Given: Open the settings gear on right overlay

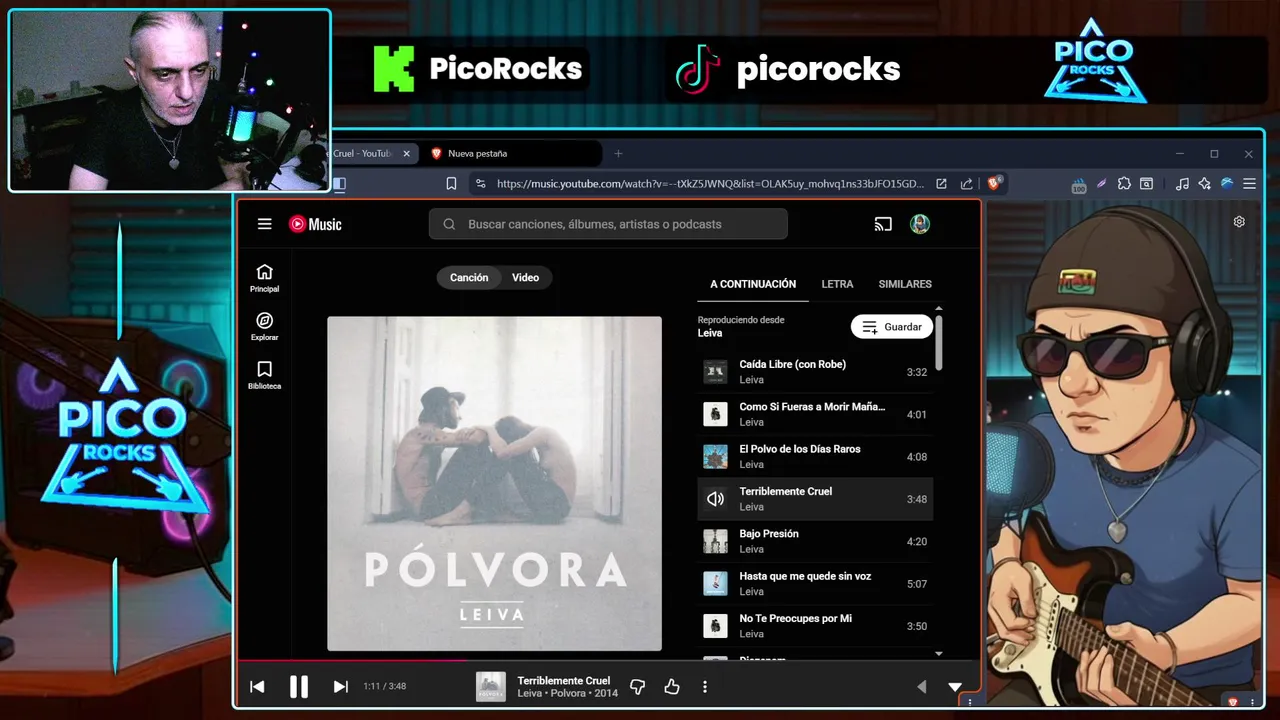Looking at the screenshot, I should [x=1239, y=222].
